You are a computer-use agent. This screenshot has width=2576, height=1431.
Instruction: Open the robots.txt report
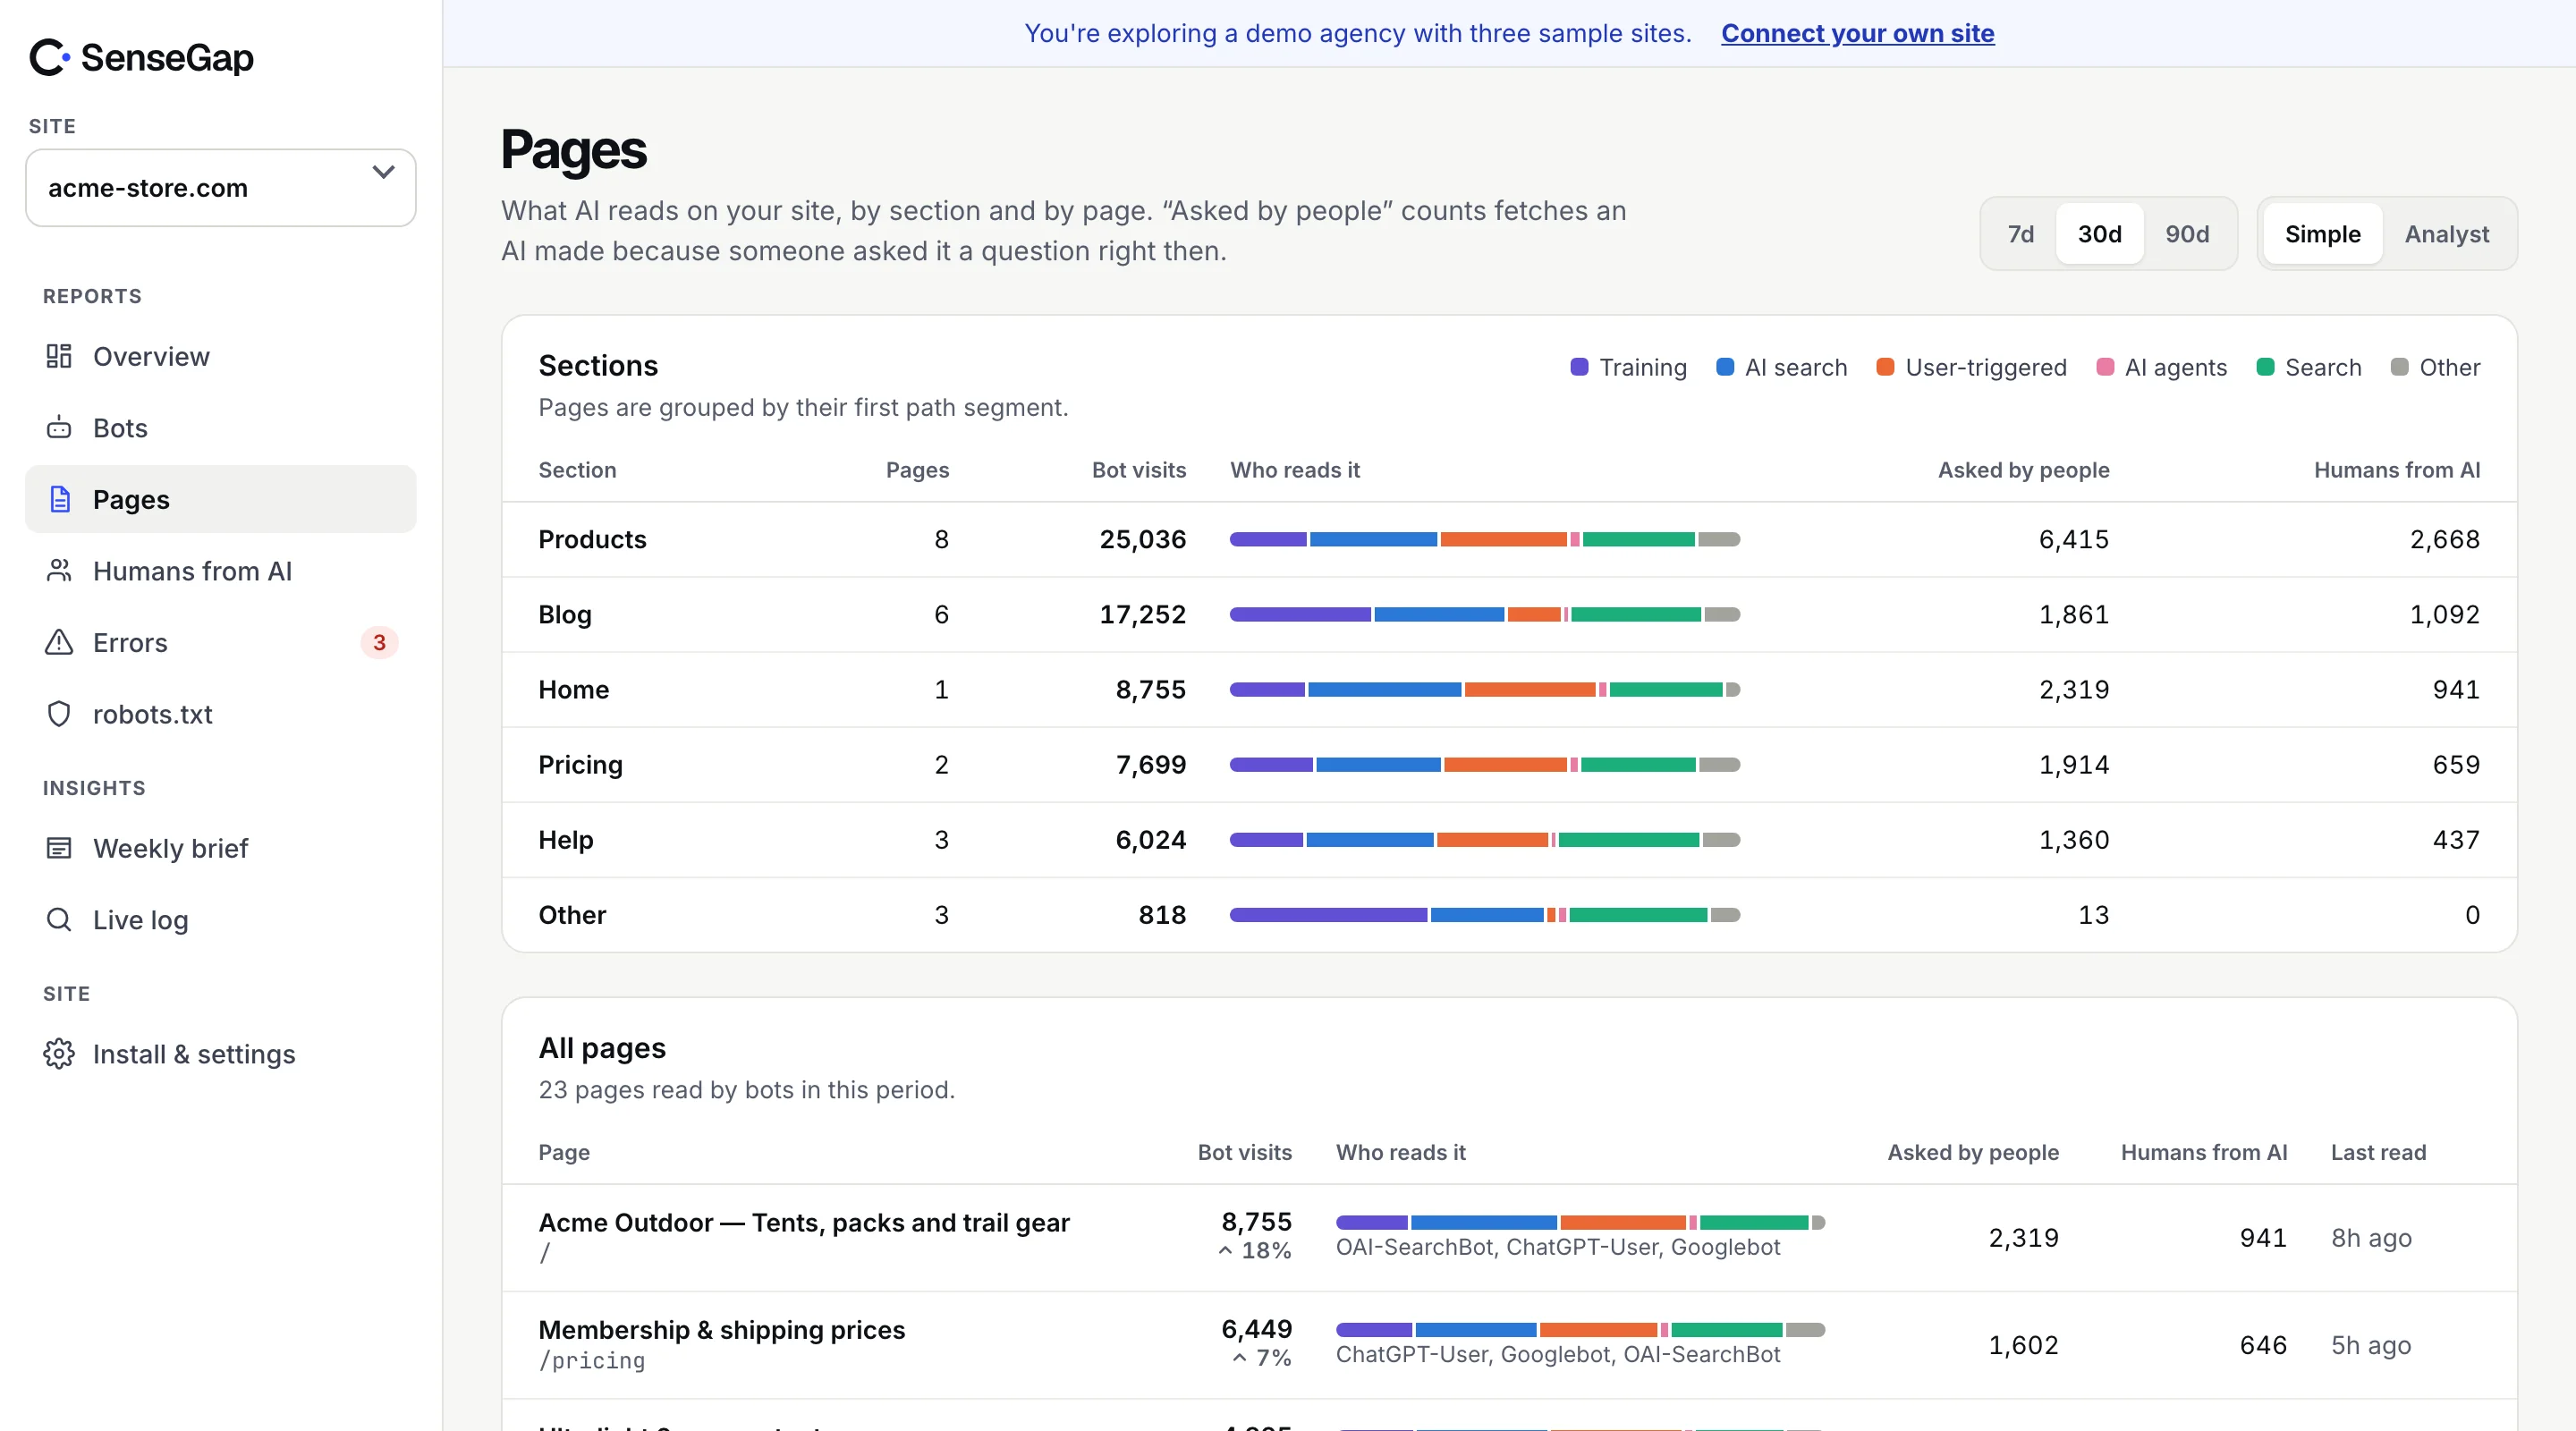[x=220, y=714]
